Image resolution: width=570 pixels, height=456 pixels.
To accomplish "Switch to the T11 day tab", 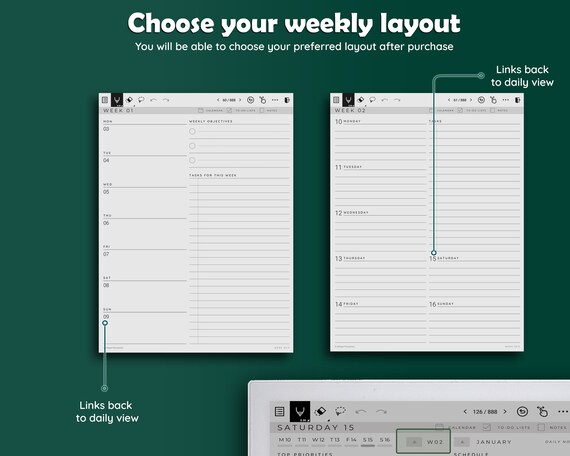I will coord(302,440).
